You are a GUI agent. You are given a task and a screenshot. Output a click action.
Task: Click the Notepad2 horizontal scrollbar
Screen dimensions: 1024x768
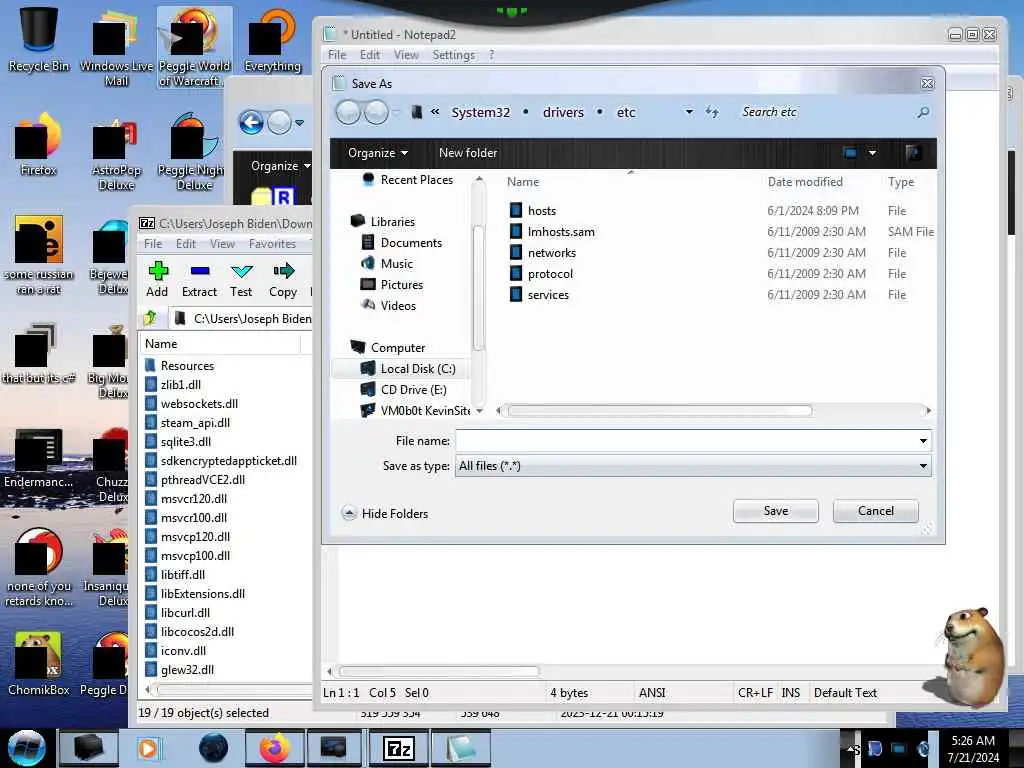tap(439, 671)
